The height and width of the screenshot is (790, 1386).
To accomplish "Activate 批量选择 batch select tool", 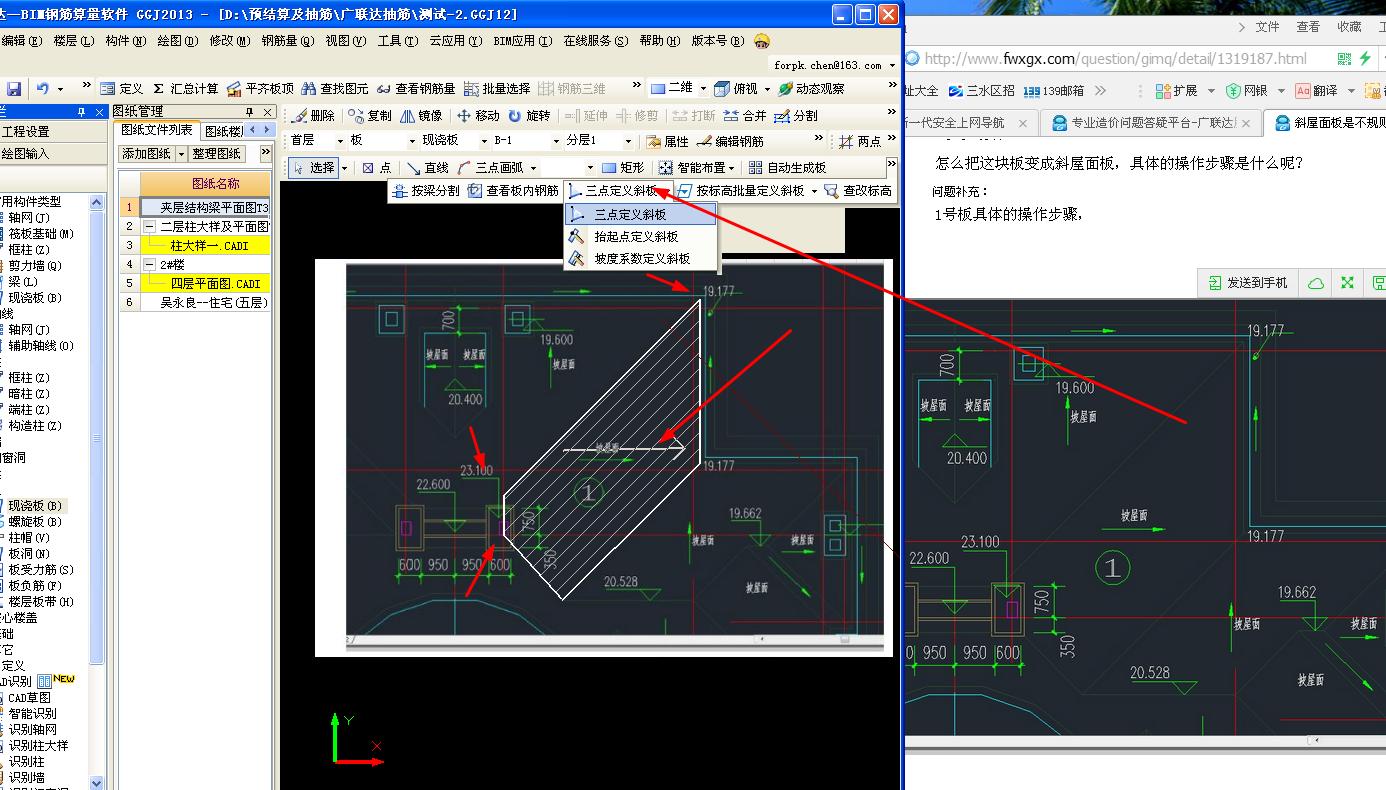I will coord(497,89).
